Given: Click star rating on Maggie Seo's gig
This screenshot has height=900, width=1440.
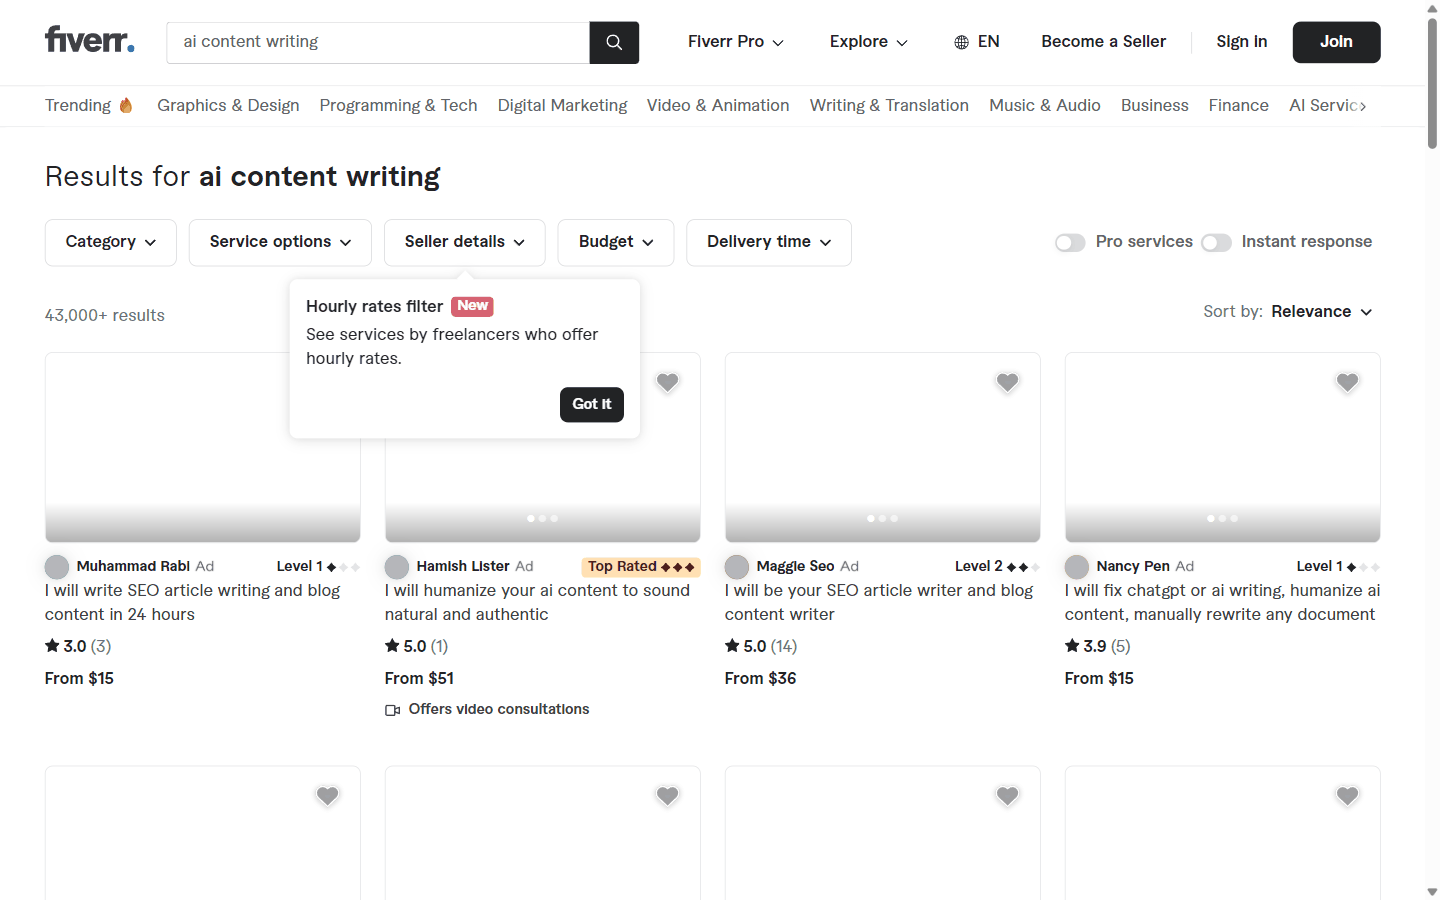Looking at the screenshot, I should [x=761, y=646].
